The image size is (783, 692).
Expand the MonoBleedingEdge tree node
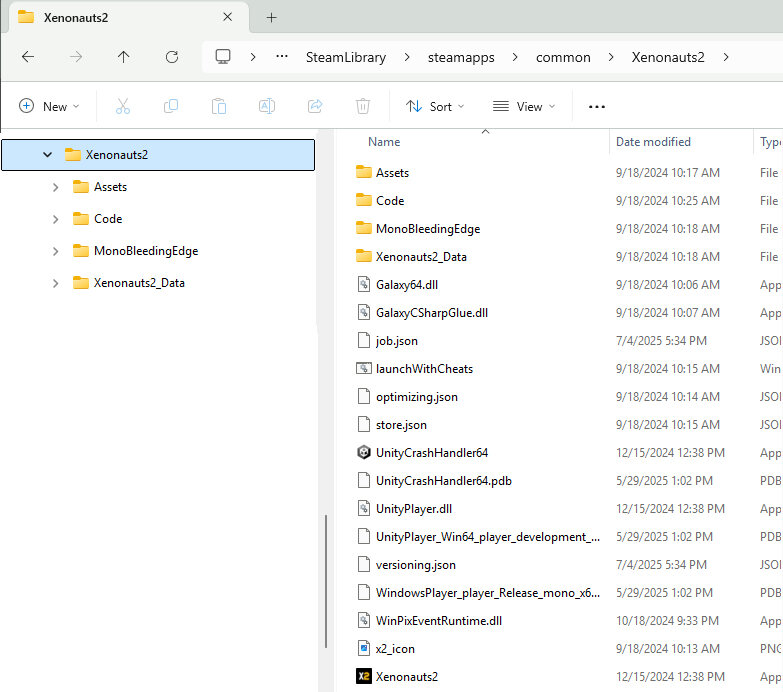tap(55, 251)
